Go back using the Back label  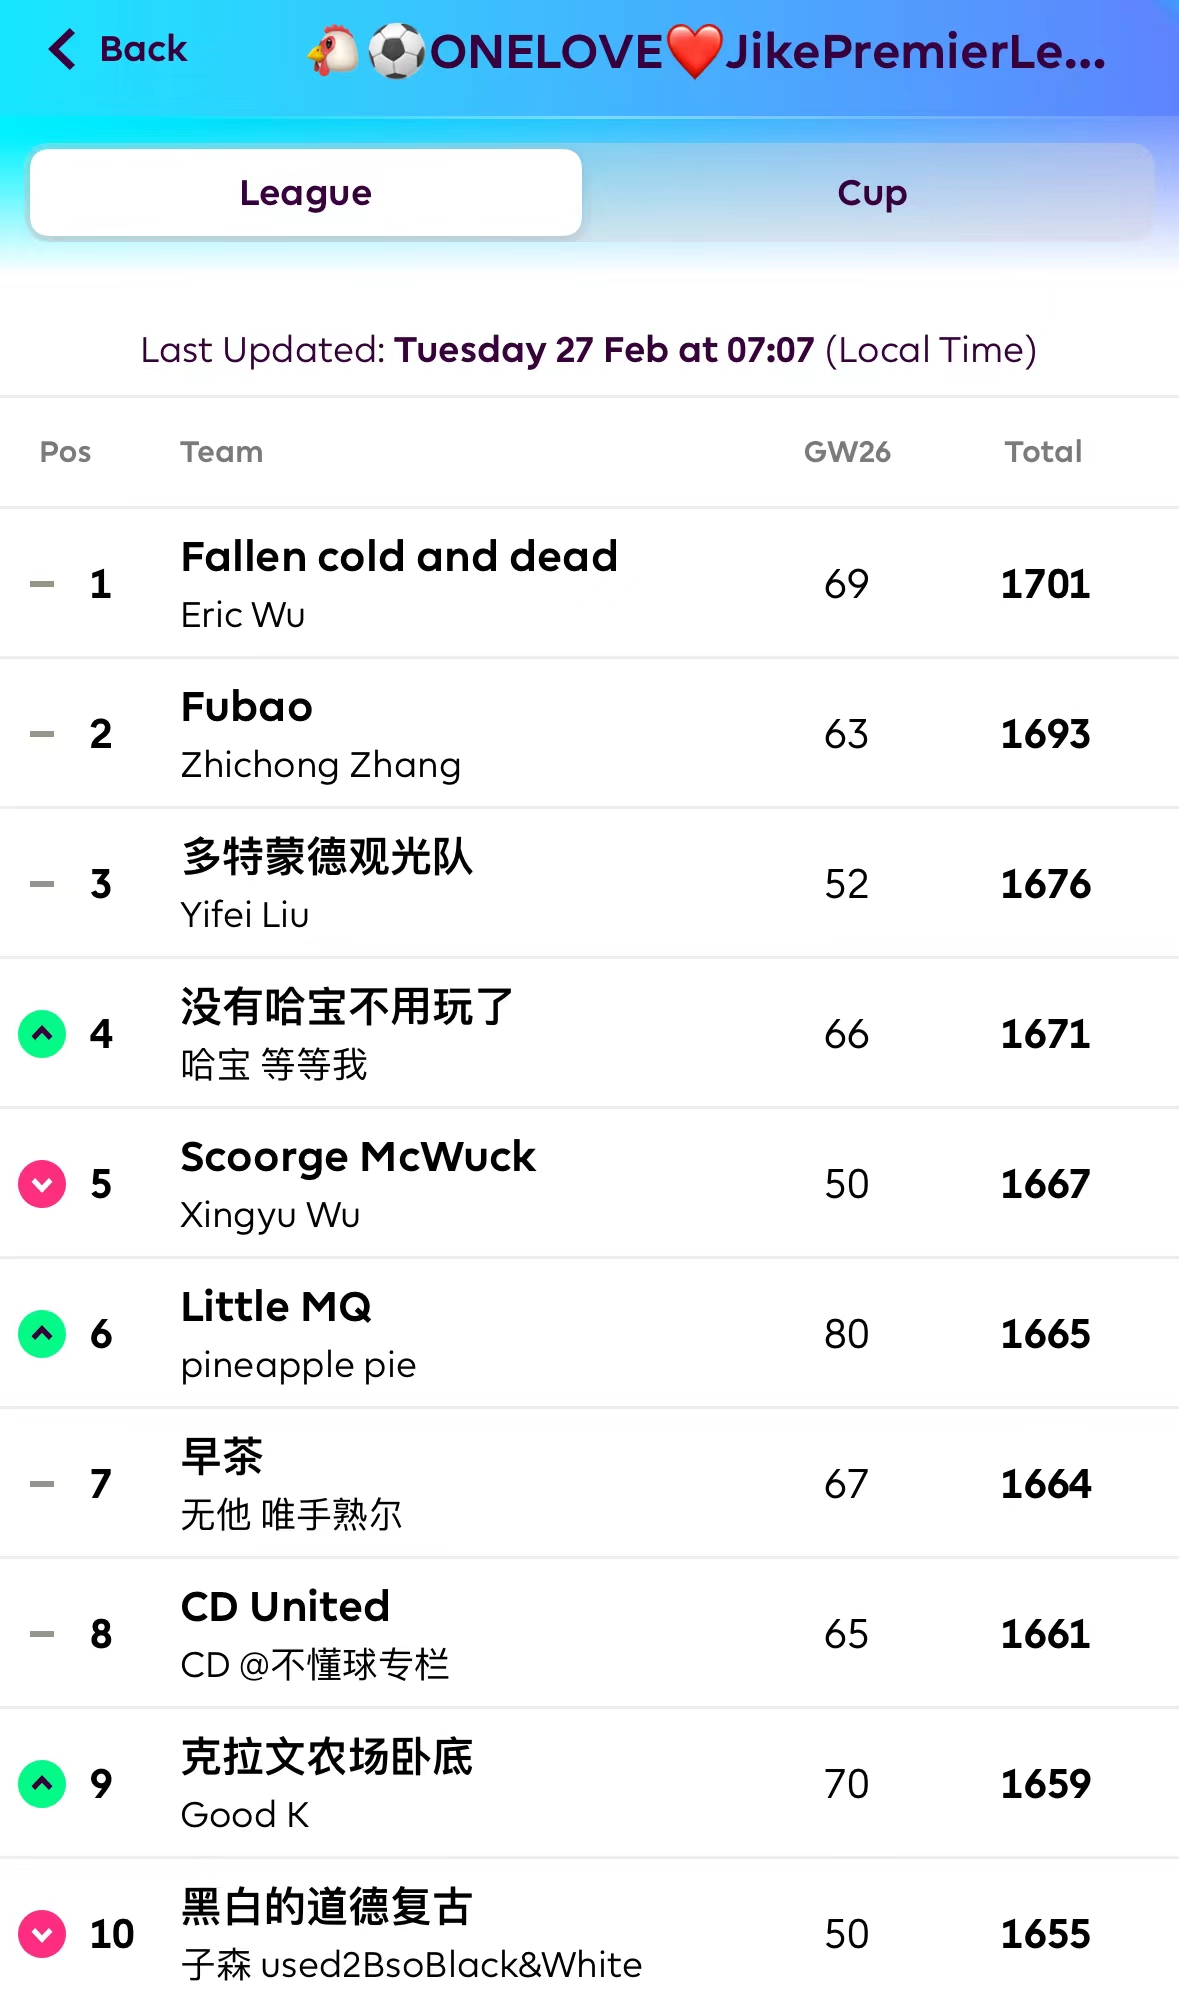click(x=143, y=49)
